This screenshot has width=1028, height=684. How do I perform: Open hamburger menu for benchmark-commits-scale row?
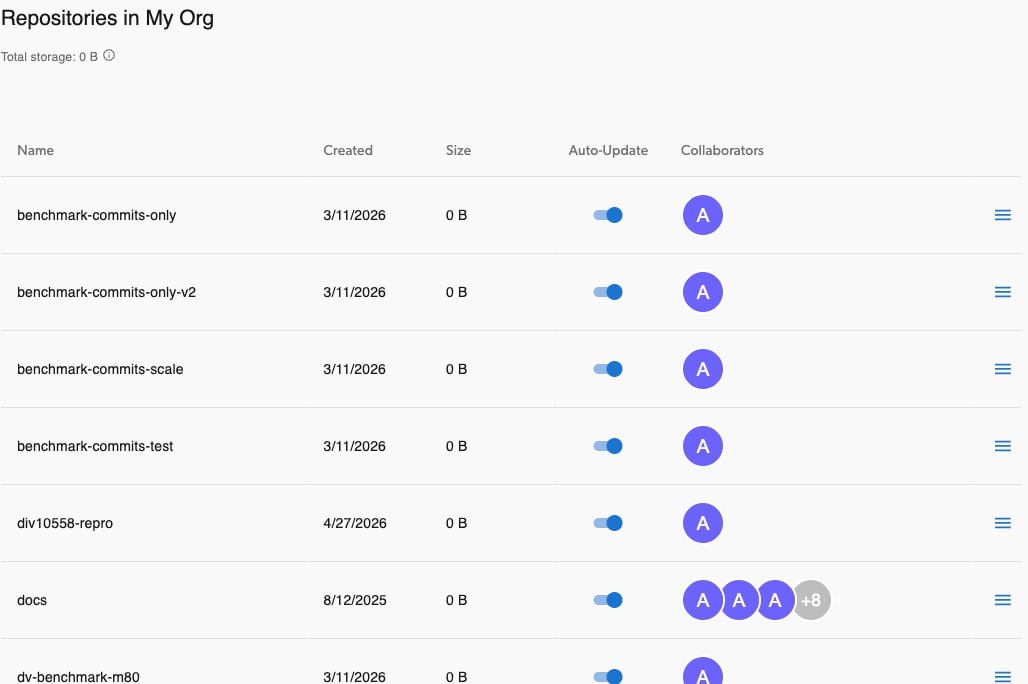pos(1002,369)
